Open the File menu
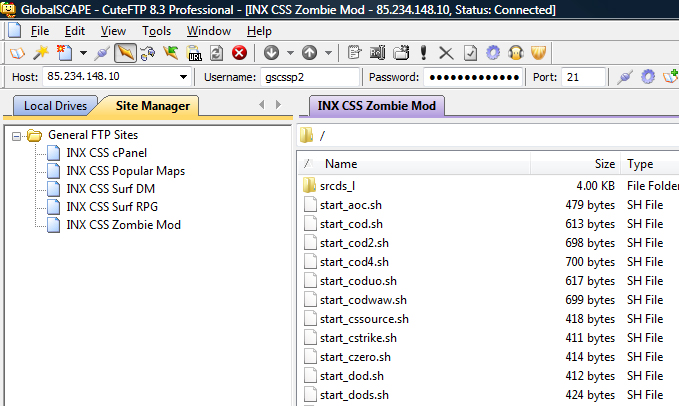The width and height of the screenshot is (679, 406). pos(40,31)
